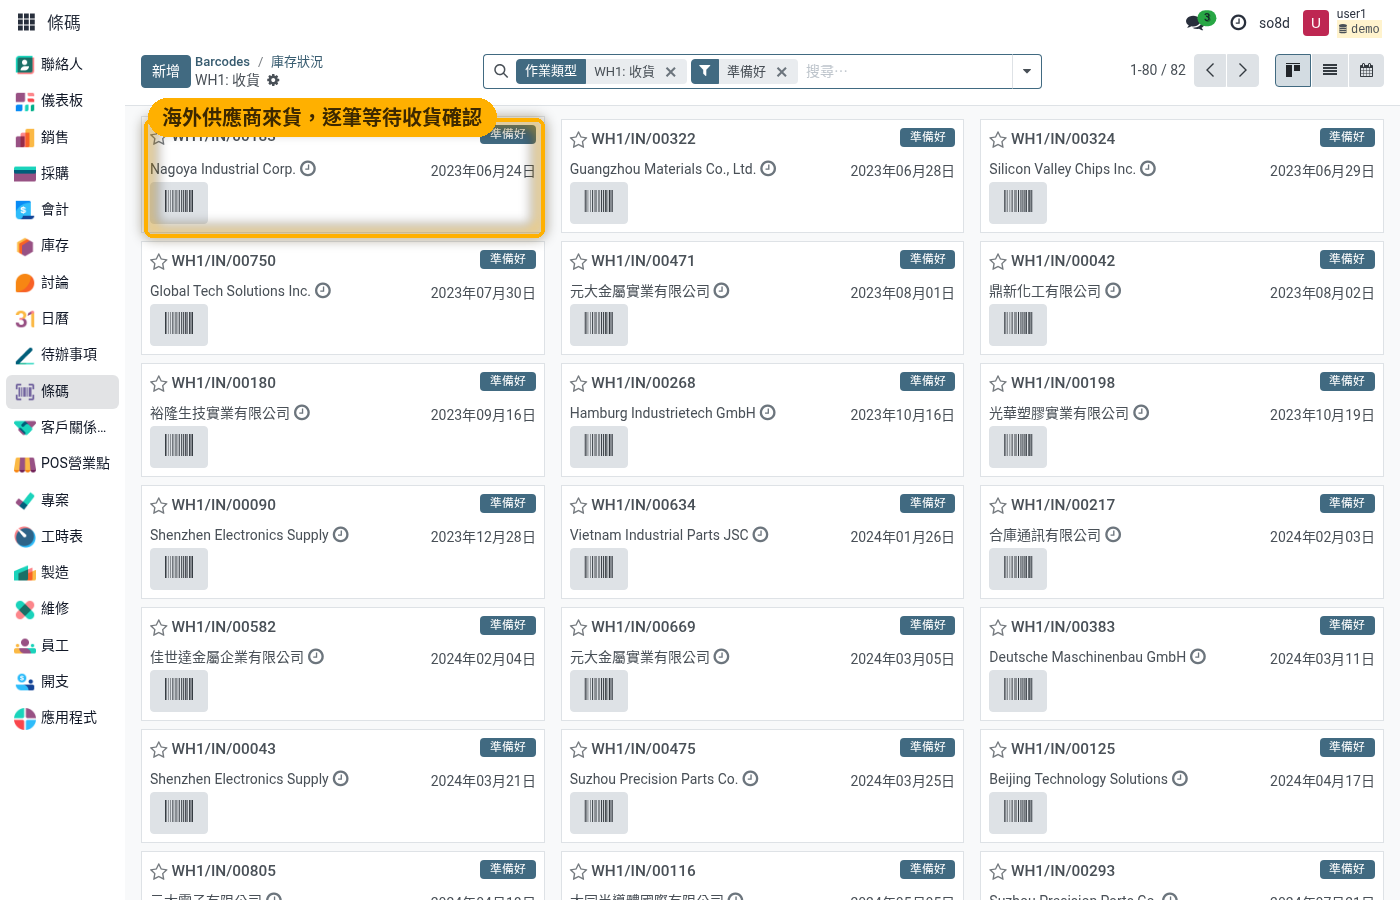Toggle the favorite star on WH1/IN/00324
Image resolution: width=1400 pixels, height=900 pixels.
[998, 140]
